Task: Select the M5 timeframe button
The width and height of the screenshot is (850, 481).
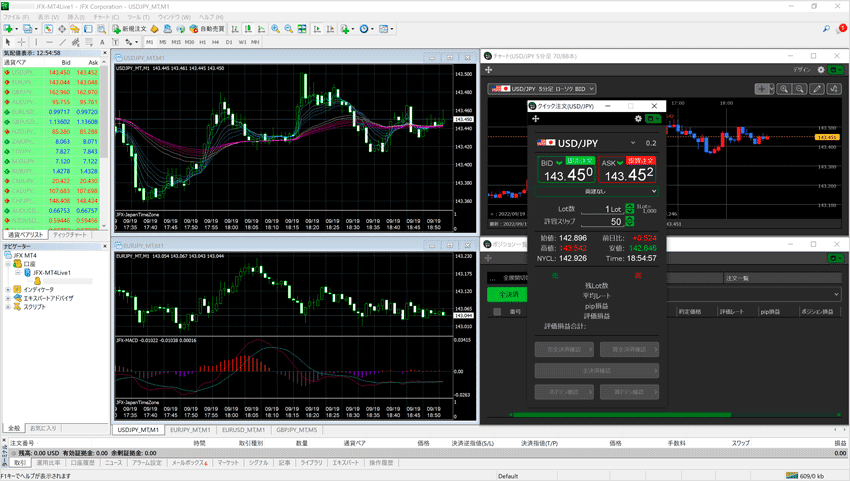Action: (x=163, y=42)
